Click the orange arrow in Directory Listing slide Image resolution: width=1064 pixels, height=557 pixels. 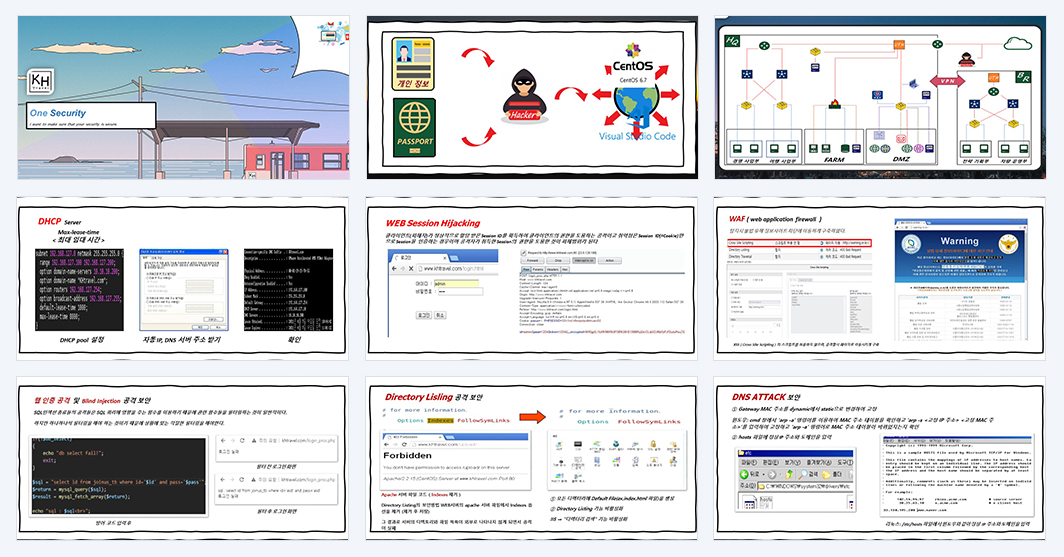coord(532,417)
